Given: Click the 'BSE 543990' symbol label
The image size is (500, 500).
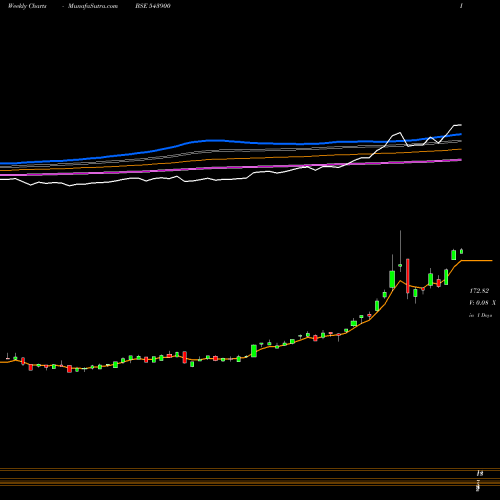Looking at the screenshot, I should point(153,6).
